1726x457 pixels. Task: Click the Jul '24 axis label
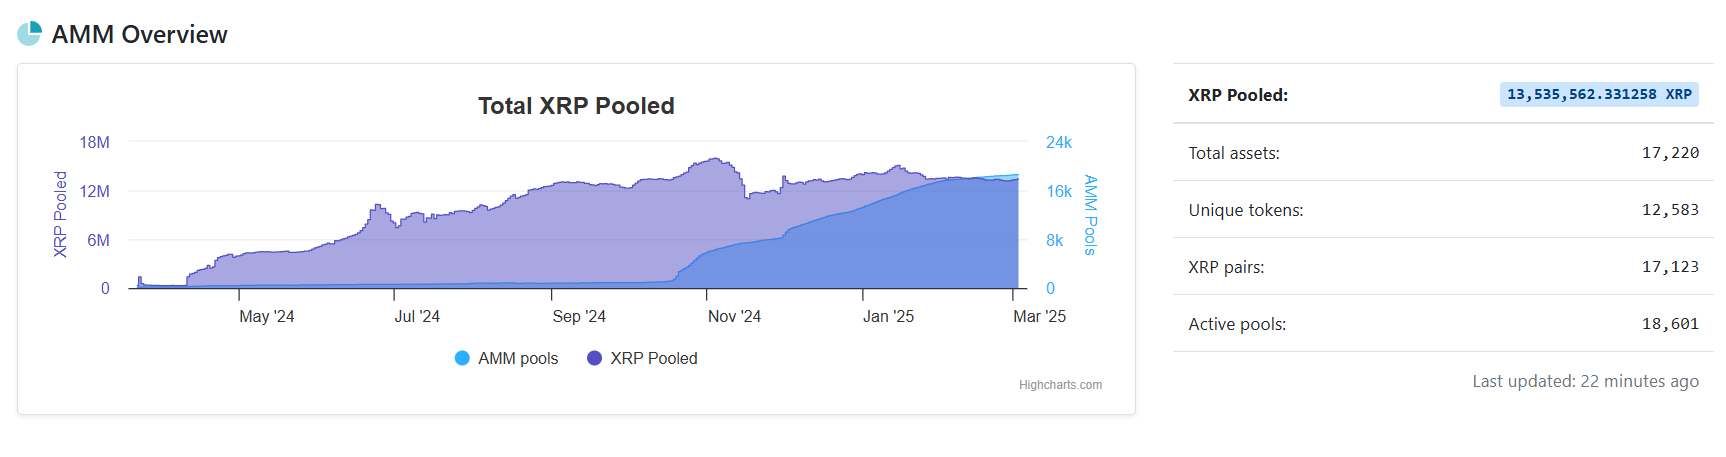[x=417, y=317]
